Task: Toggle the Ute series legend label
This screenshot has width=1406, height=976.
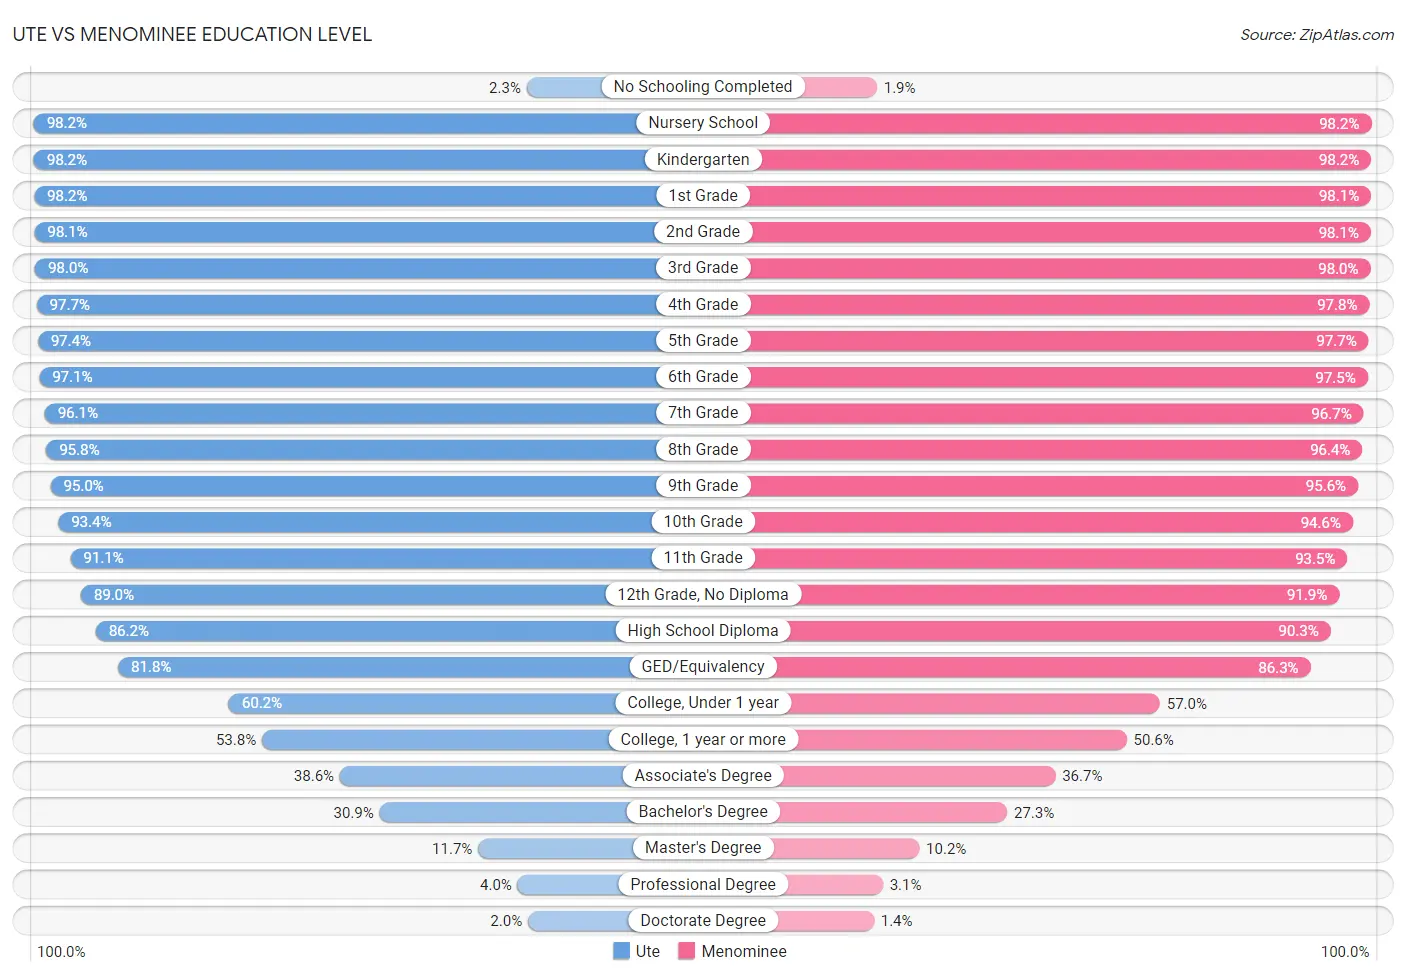Action: 648,951
